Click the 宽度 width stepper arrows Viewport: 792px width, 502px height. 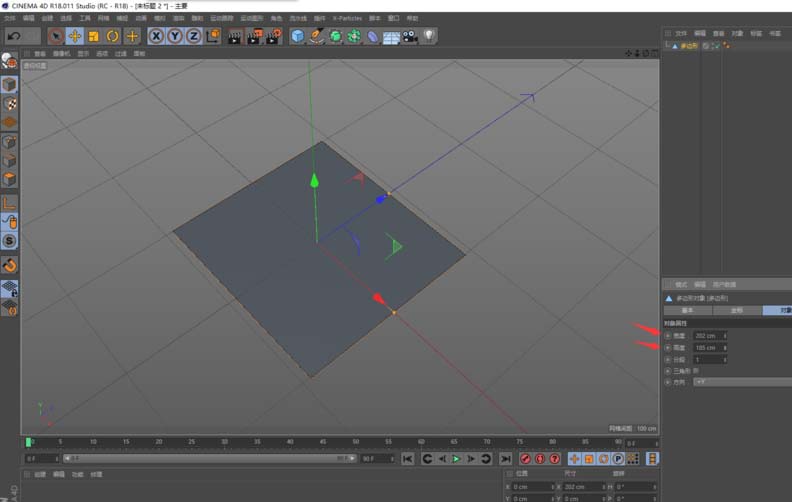[725, 336]
